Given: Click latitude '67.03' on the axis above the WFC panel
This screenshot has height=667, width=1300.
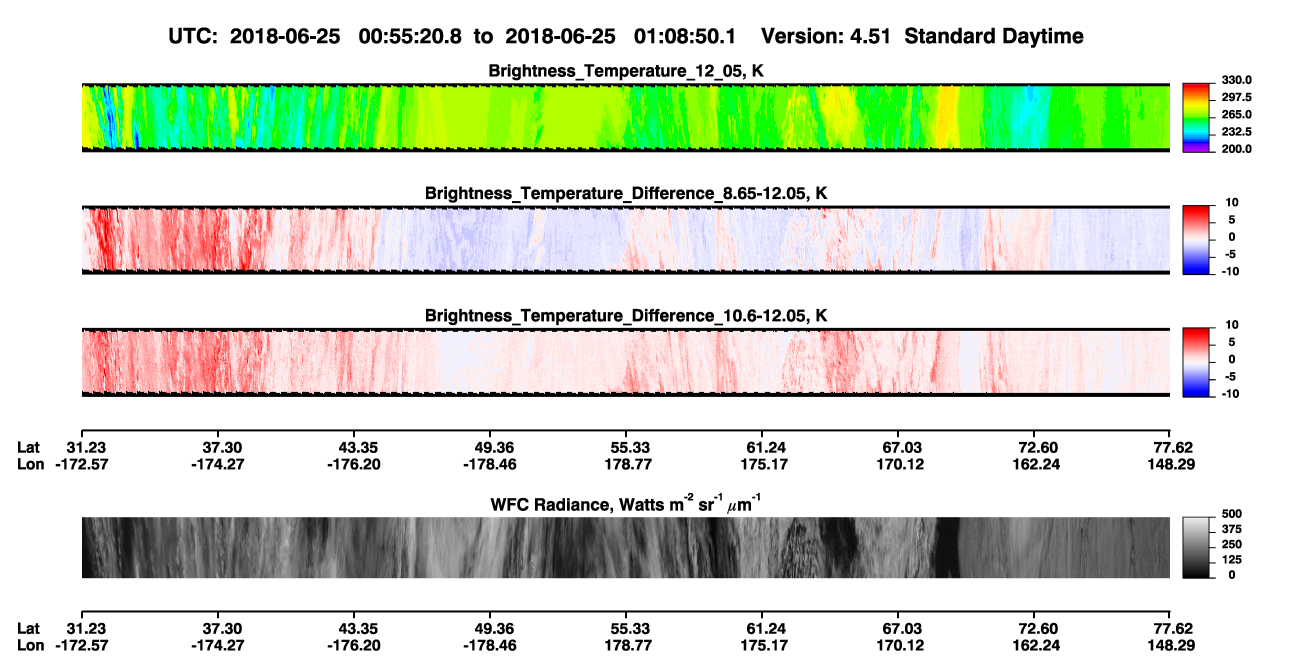Looking at the screenshot, I should pyautogui.click(x=902, y=447).
